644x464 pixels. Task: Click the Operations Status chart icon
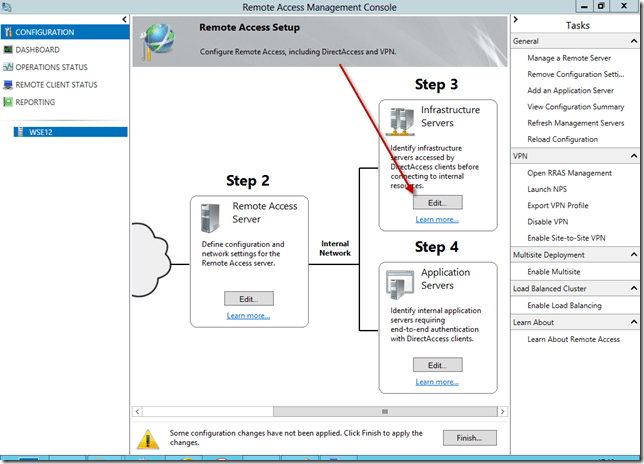coord(8,67)
